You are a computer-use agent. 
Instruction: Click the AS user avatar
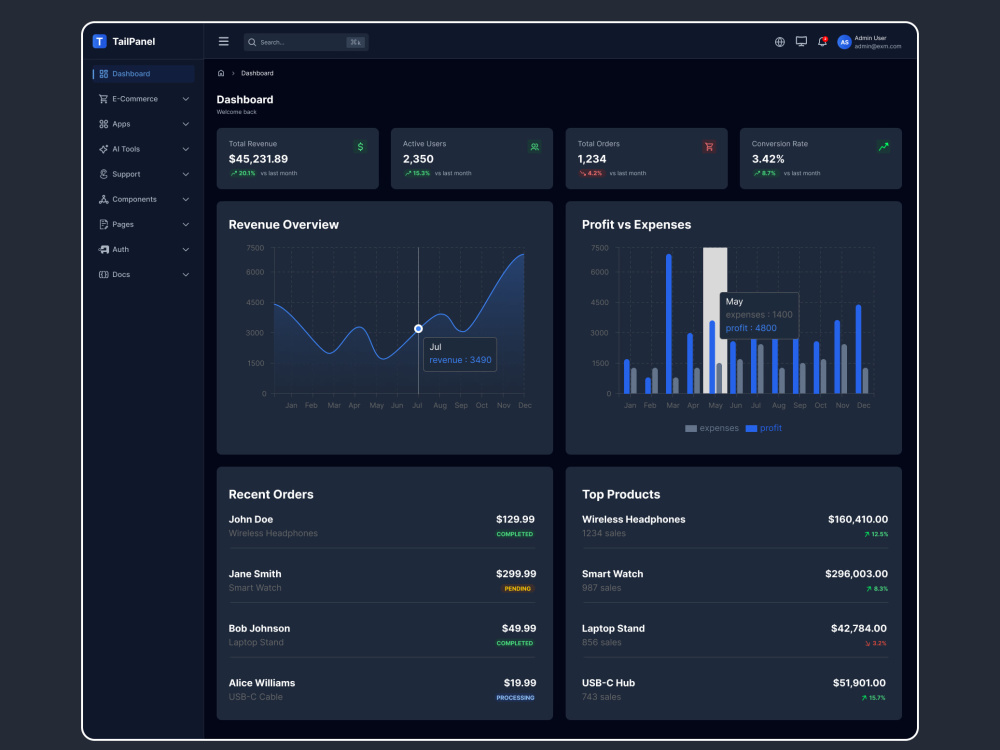(x=844, y=42)
